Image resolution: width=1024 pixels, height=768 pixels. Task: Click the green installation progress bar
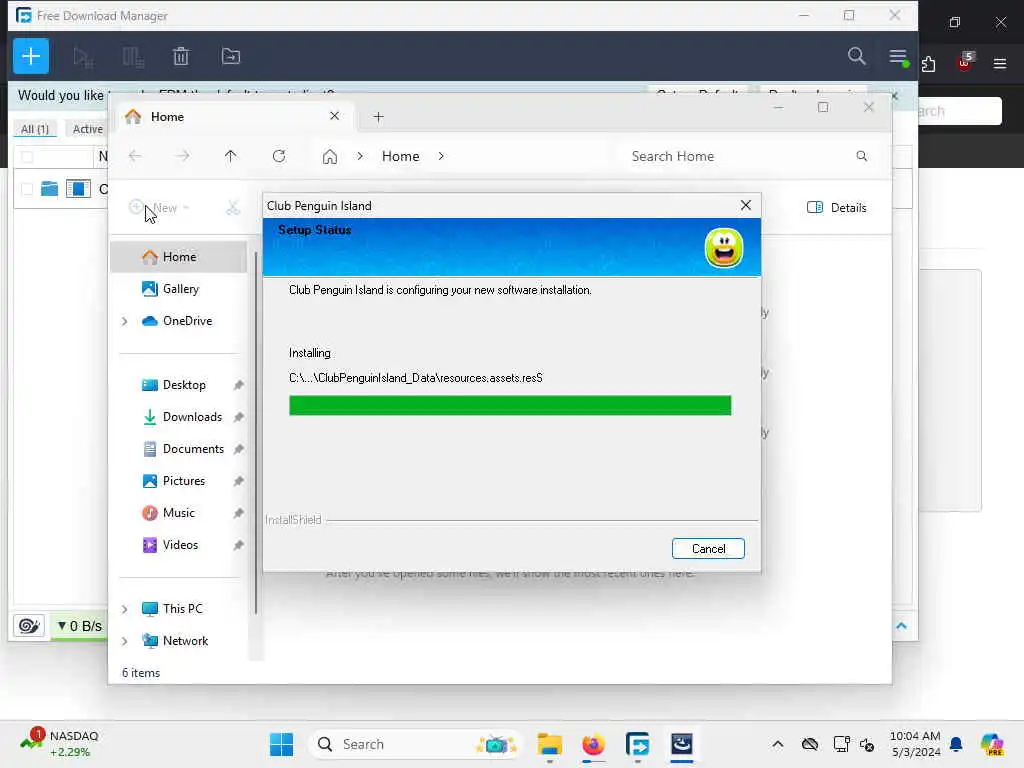click(x=510, y=405)
